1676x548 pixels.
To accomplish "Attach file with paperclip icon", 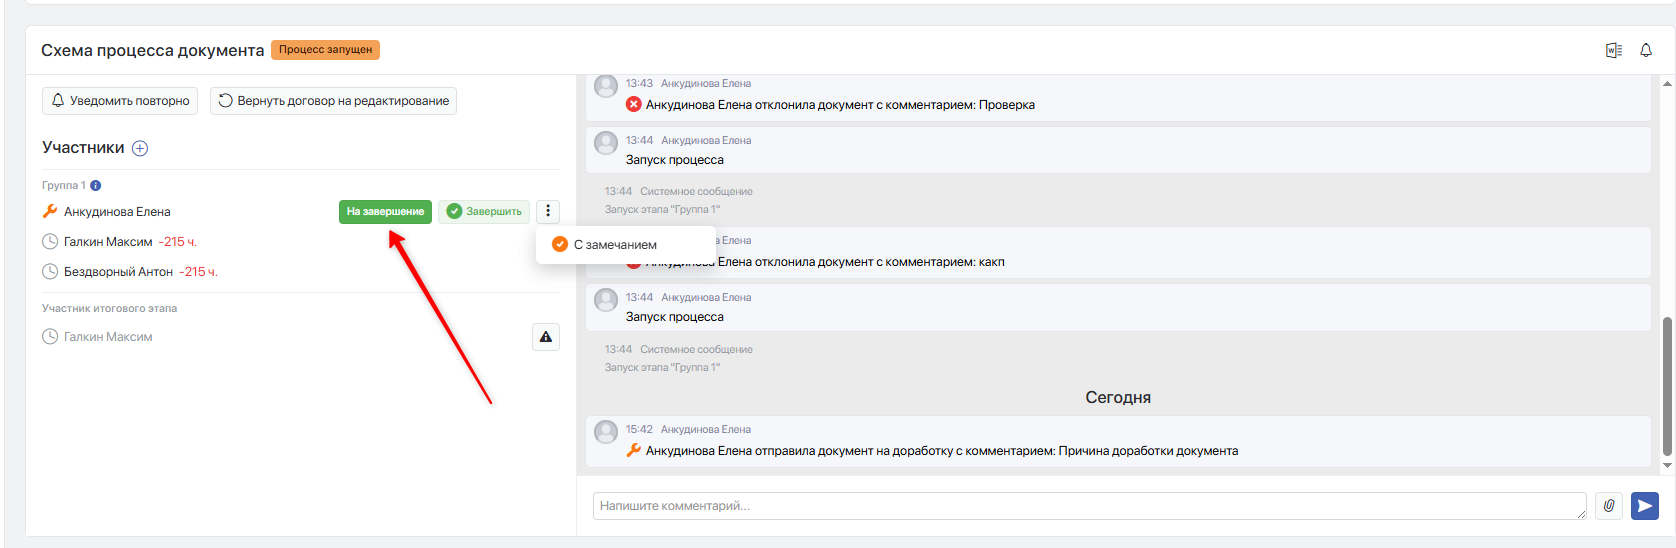I will coord(1609,506).
